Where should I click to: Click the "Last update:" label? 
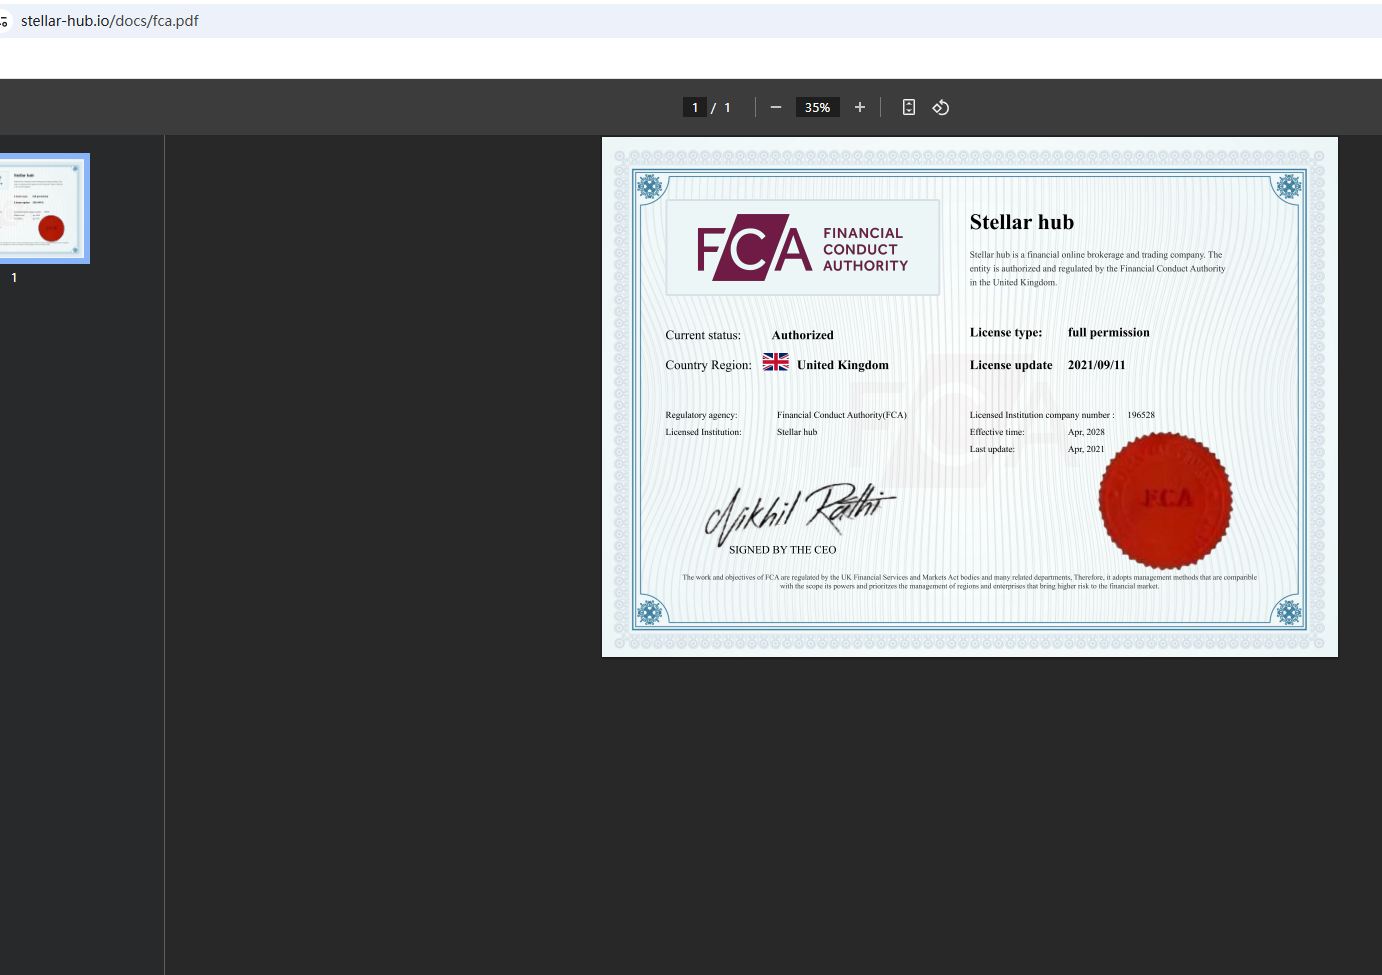(992, 449)
